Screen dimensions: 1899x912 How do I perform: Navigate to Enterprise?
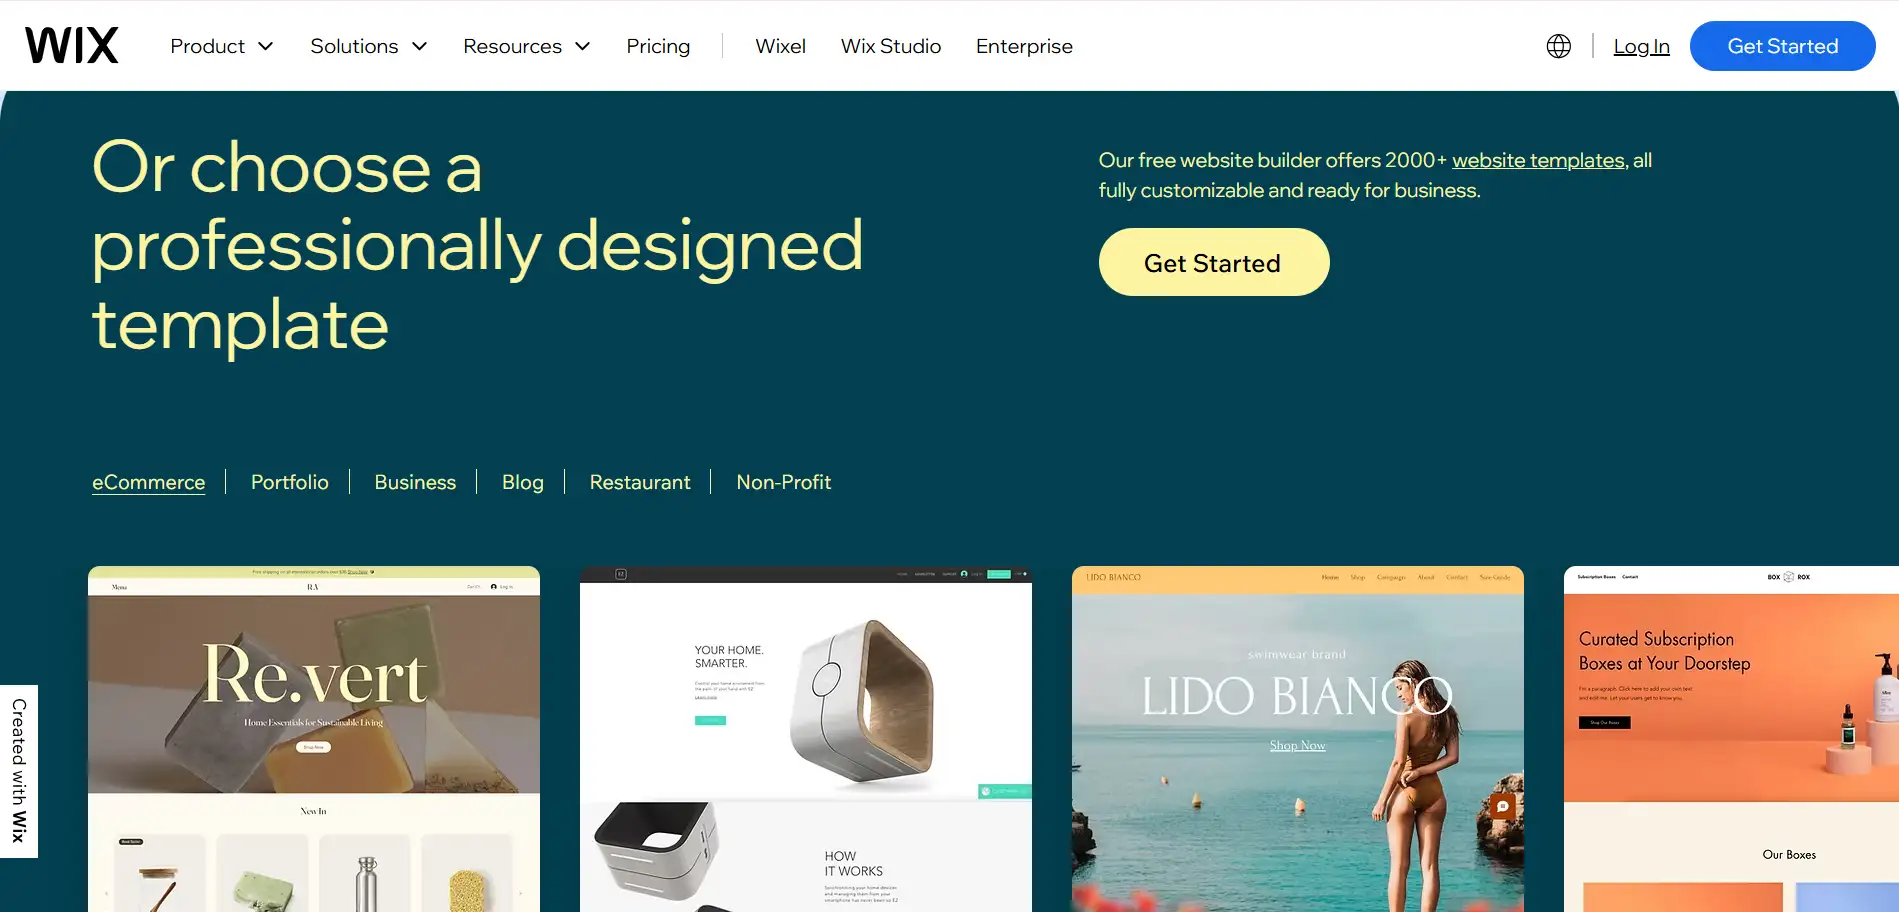pos(1024,46)
